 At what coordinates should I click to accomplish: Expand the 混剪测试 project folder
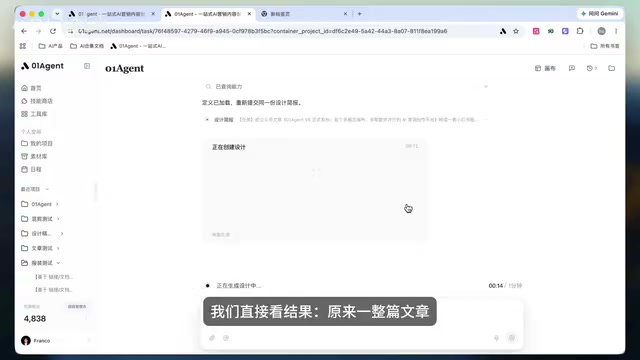[58, 219]
